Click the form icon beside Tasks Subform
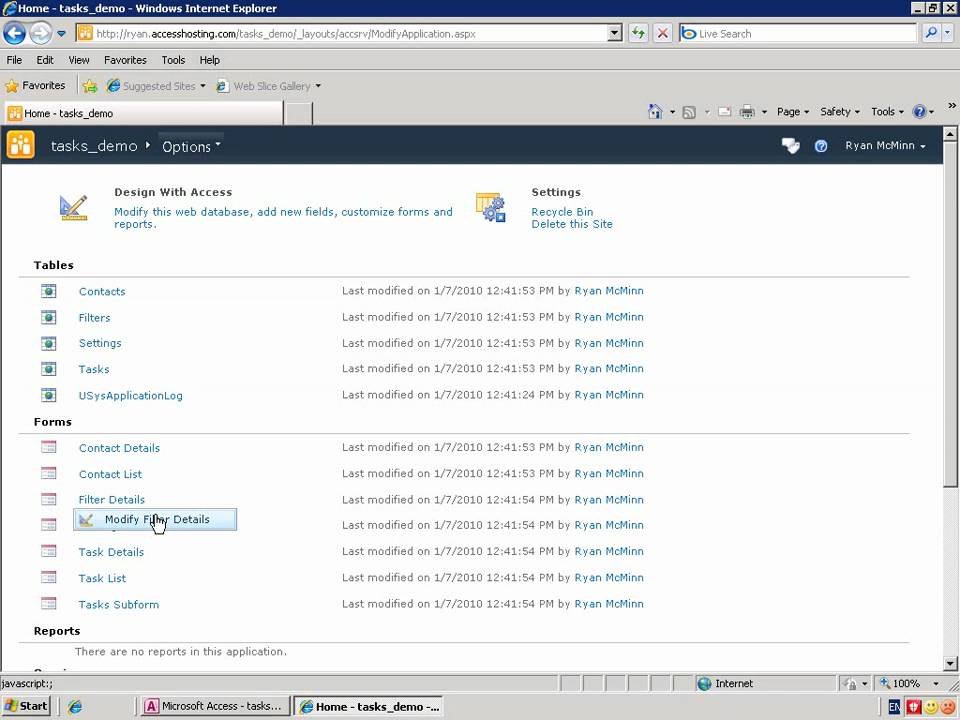The width and height of the screenshot is (960, 720). 48,604
